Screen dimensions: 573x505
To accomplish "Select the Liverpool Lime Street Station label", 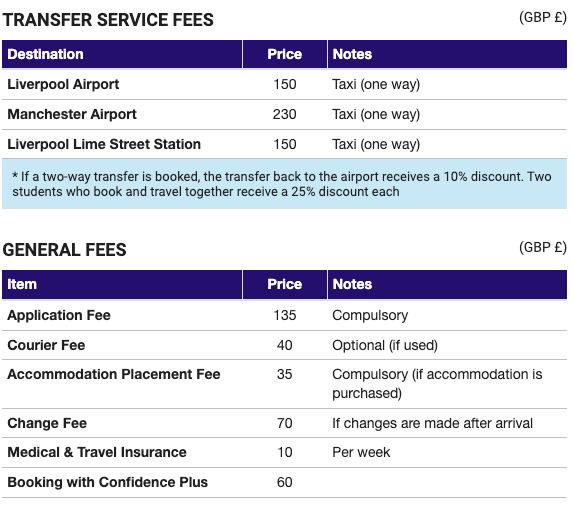I will 104,144.
